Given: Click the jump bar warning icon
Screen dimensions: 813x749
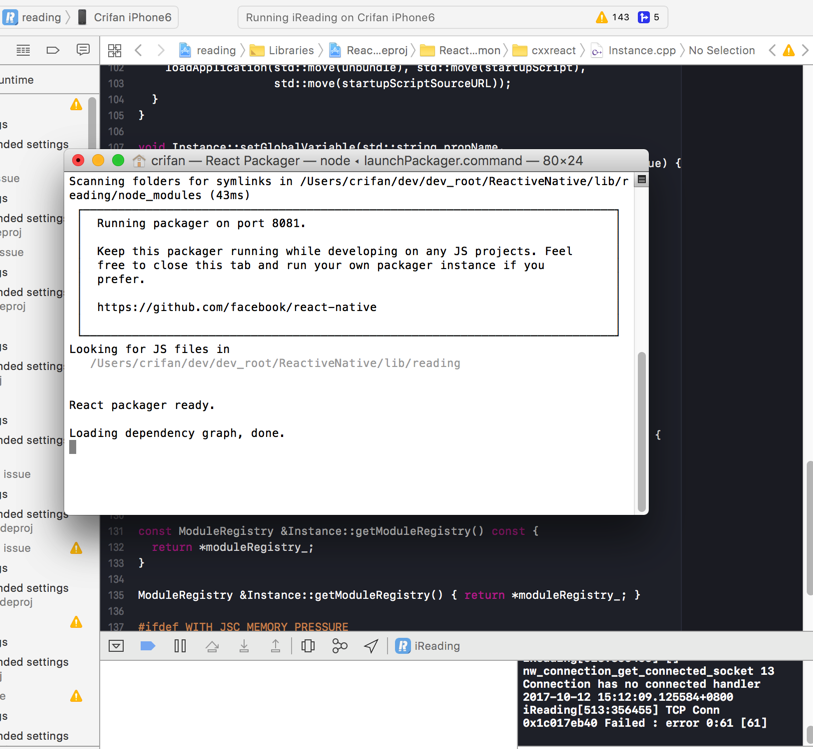Looking at the screenshot, I should pyautogui.click(x=789, y=50).
